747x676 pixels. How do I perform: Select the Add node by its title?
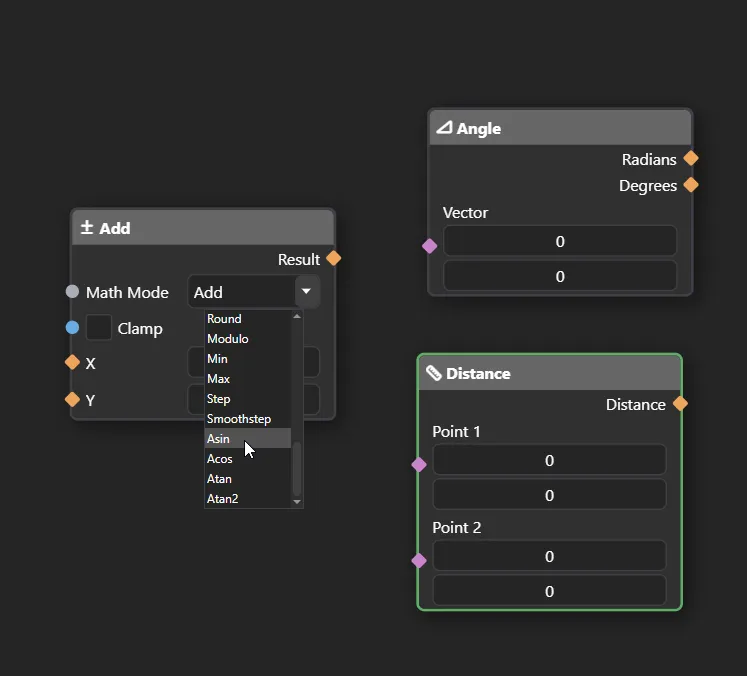coord(115,228)
